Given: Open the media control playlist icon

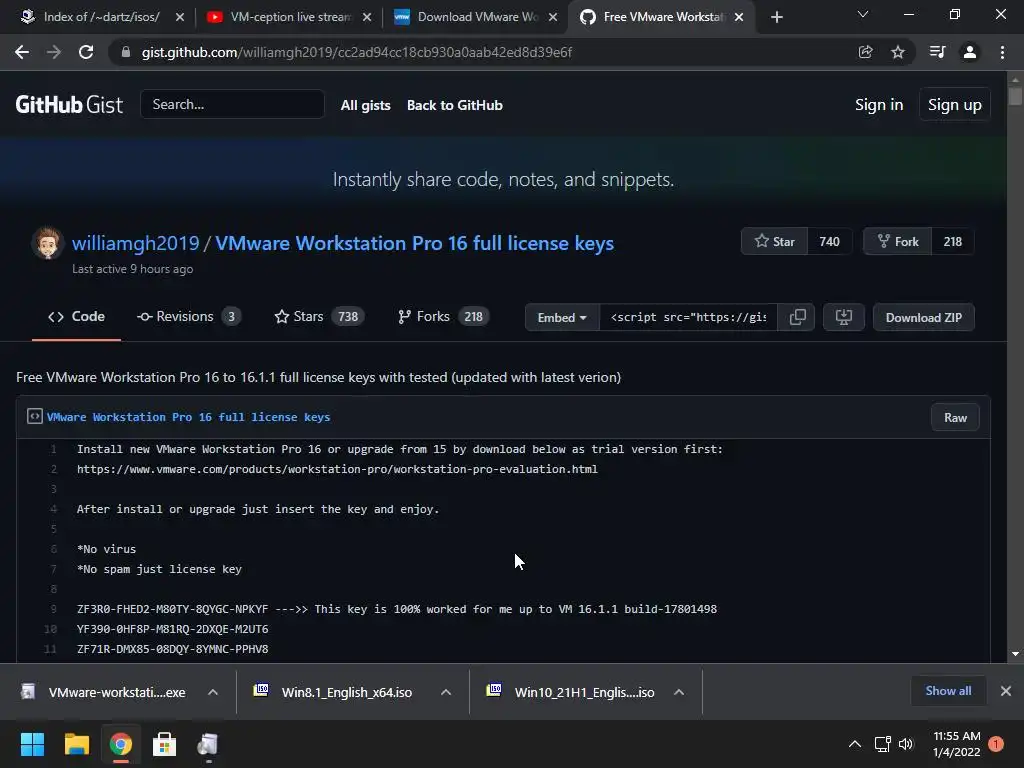Looking at the screenshot, I should [937, 52].
